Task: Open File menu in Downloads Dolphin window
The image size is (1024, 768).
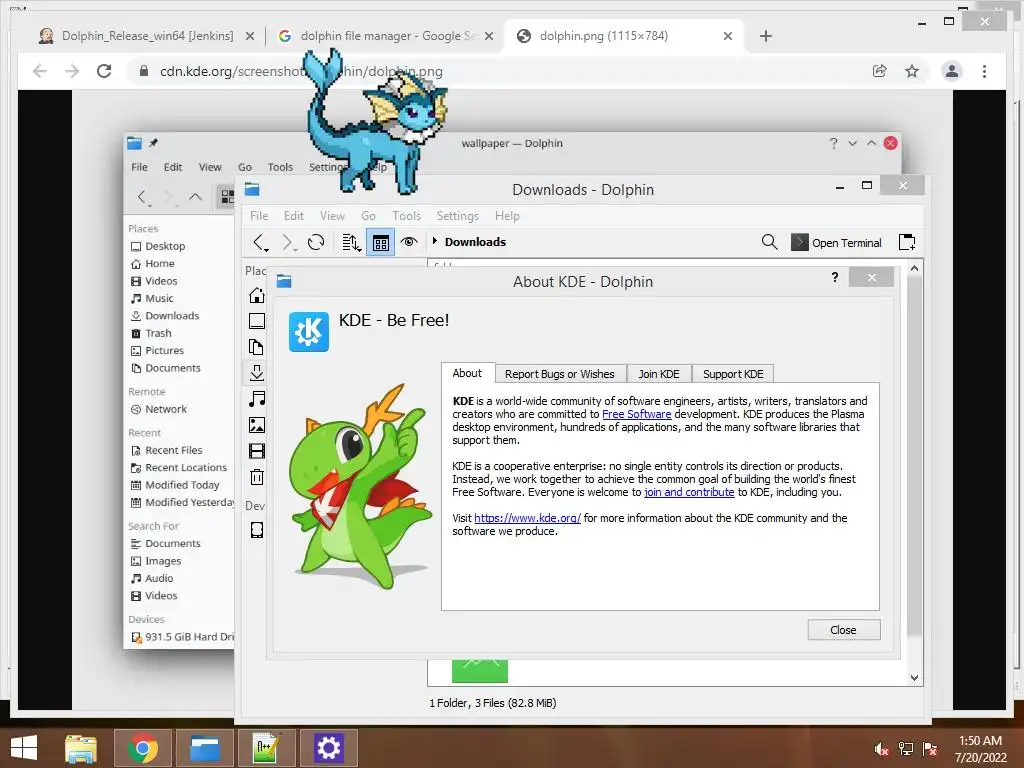Action: (259, 216)
